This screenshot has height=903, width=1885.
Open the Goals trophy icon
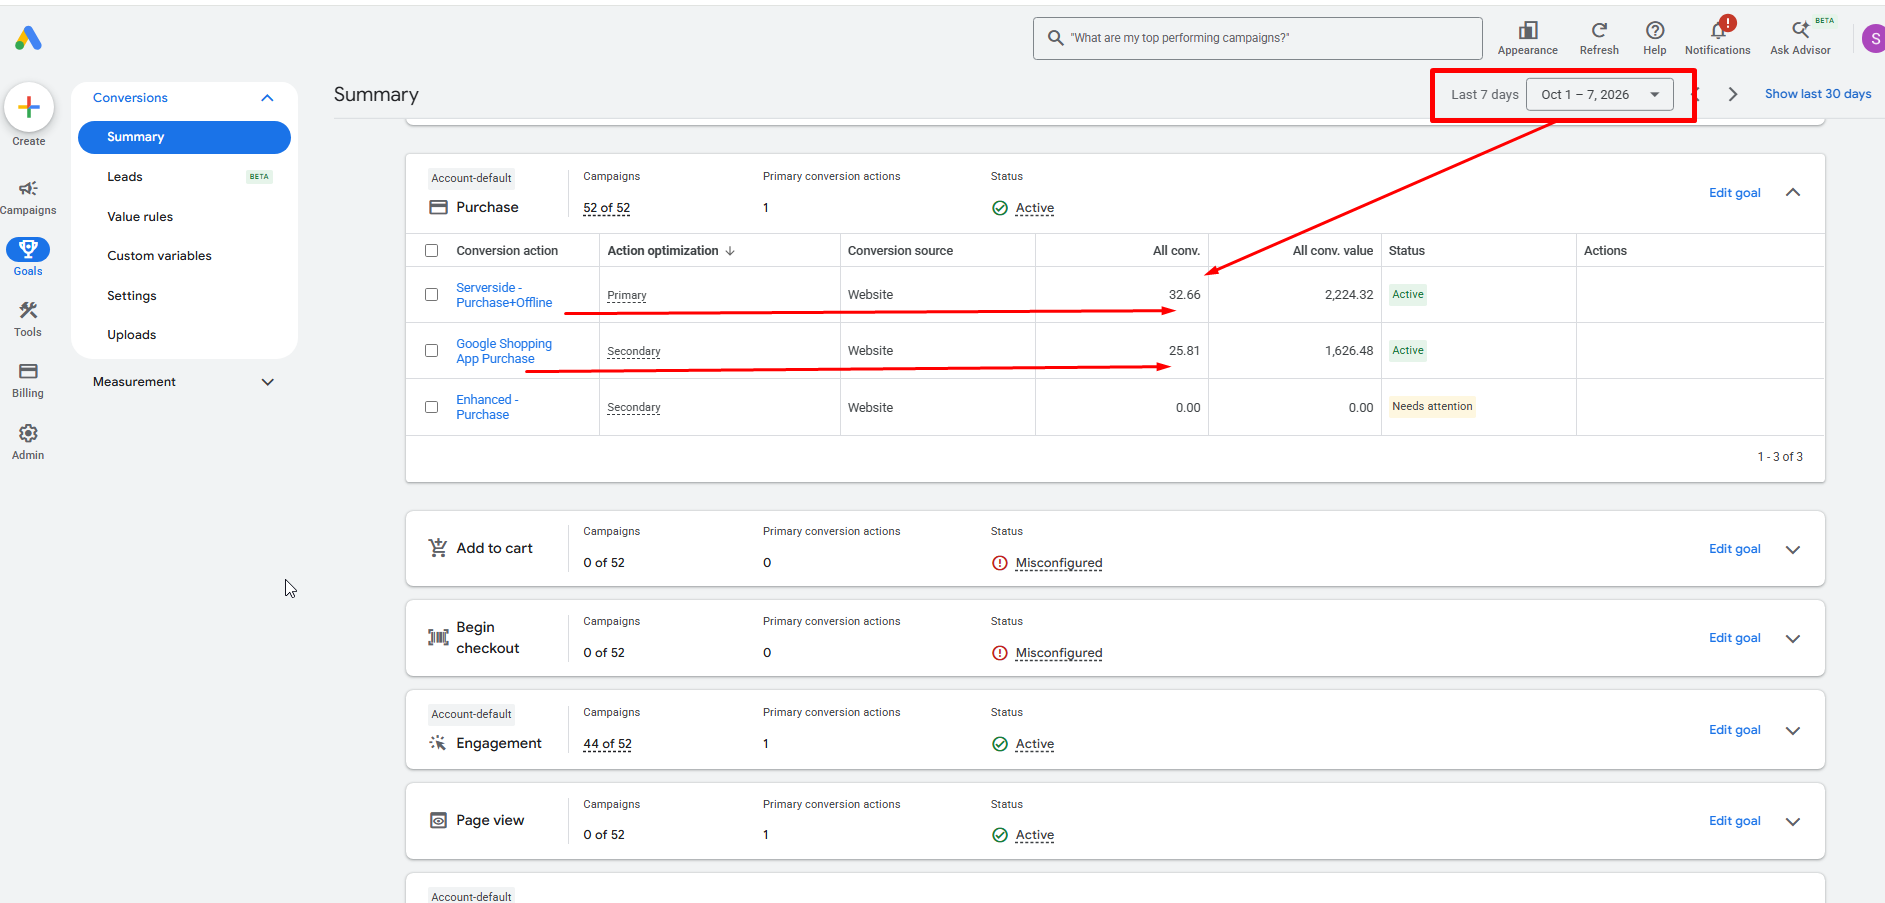click(28, 249)
